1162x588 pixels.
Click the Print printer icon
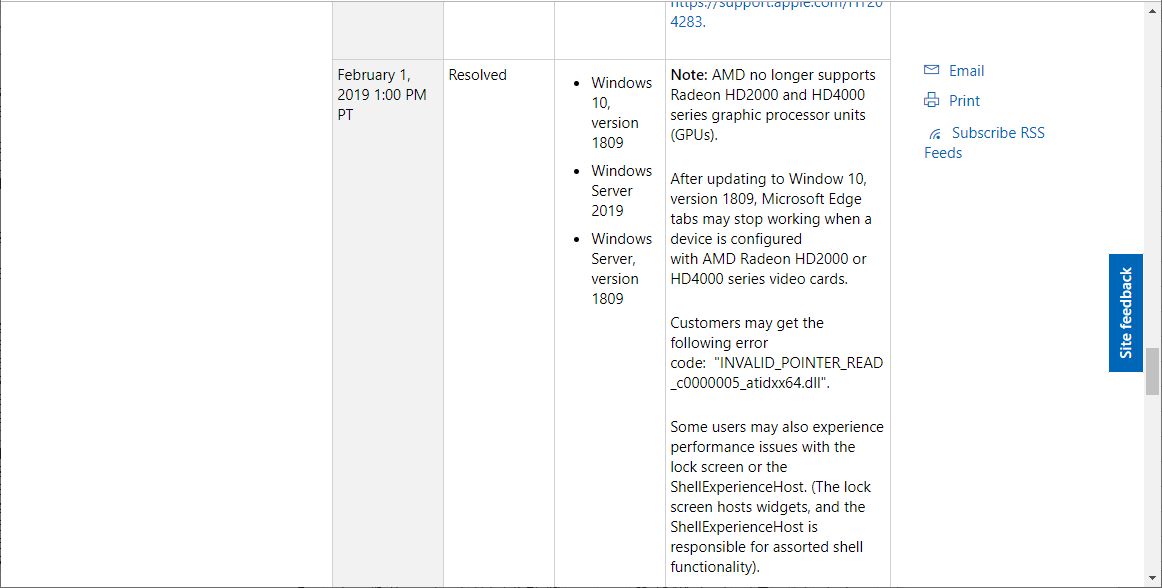click(932, 101)
